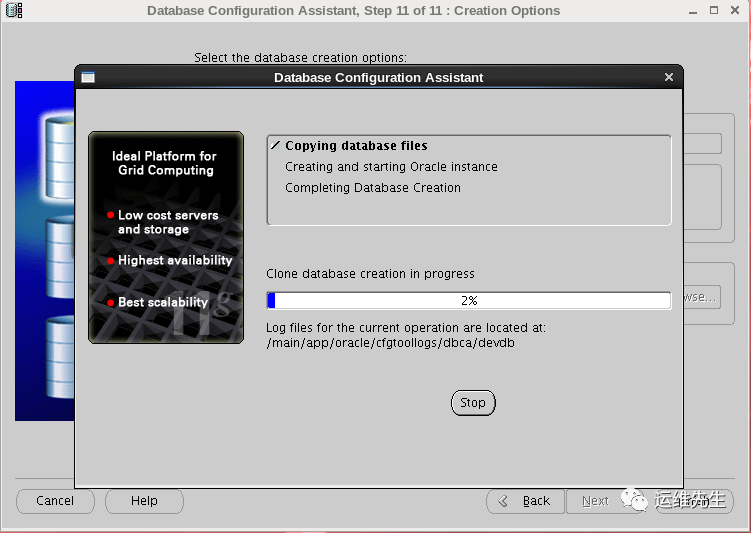Screen dimensions: 751x533
Task: Close the Database Configuration Assistant progress dialog
Action: tap(669, 77)
